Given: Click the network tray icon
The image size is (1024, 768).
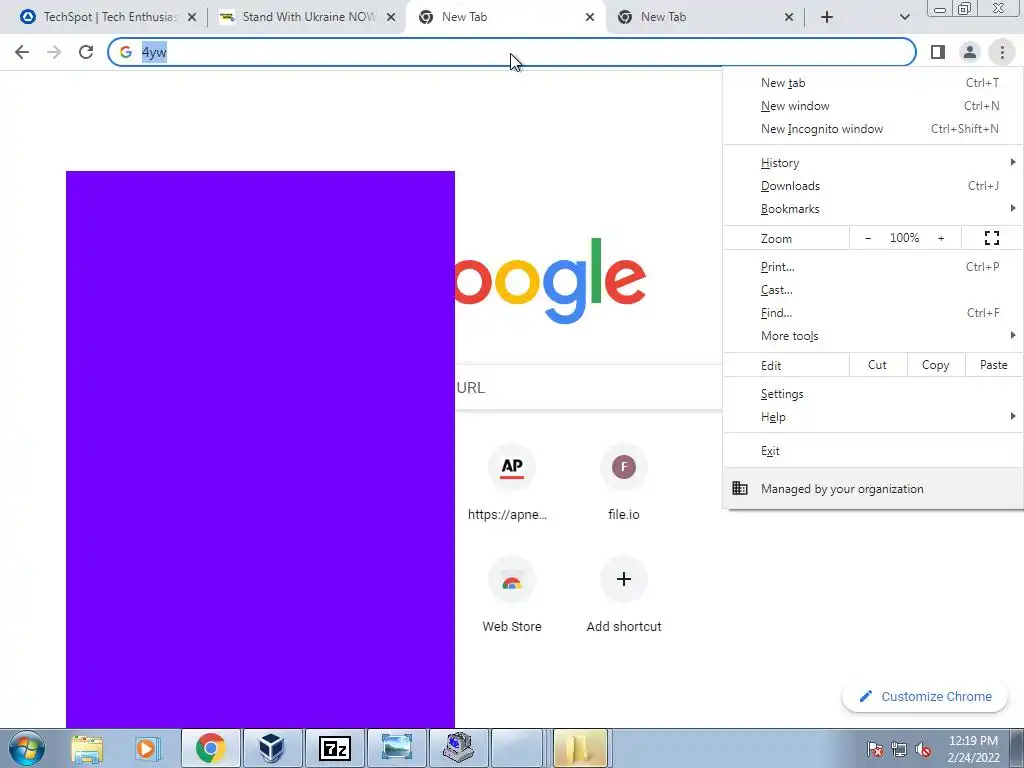Looking at the screenshot, I should pyautogui.click(x=899, y=749).
